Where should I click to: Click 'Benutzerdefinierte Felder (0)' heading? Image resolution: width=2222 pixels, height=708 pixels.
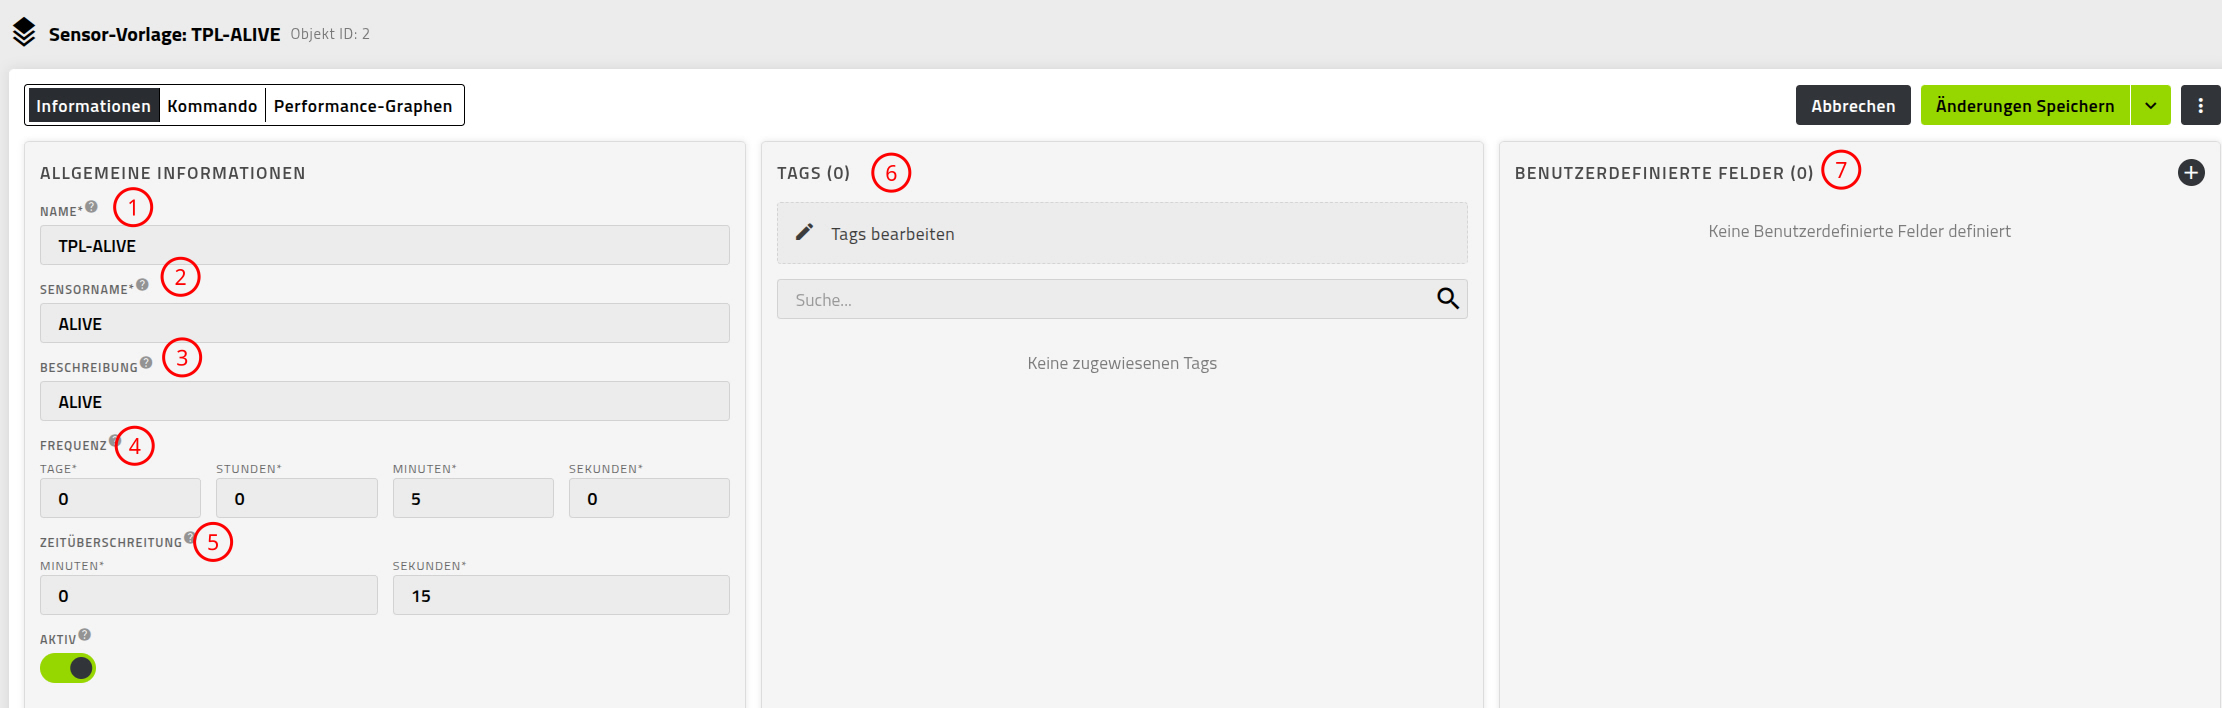[1664, 173]
